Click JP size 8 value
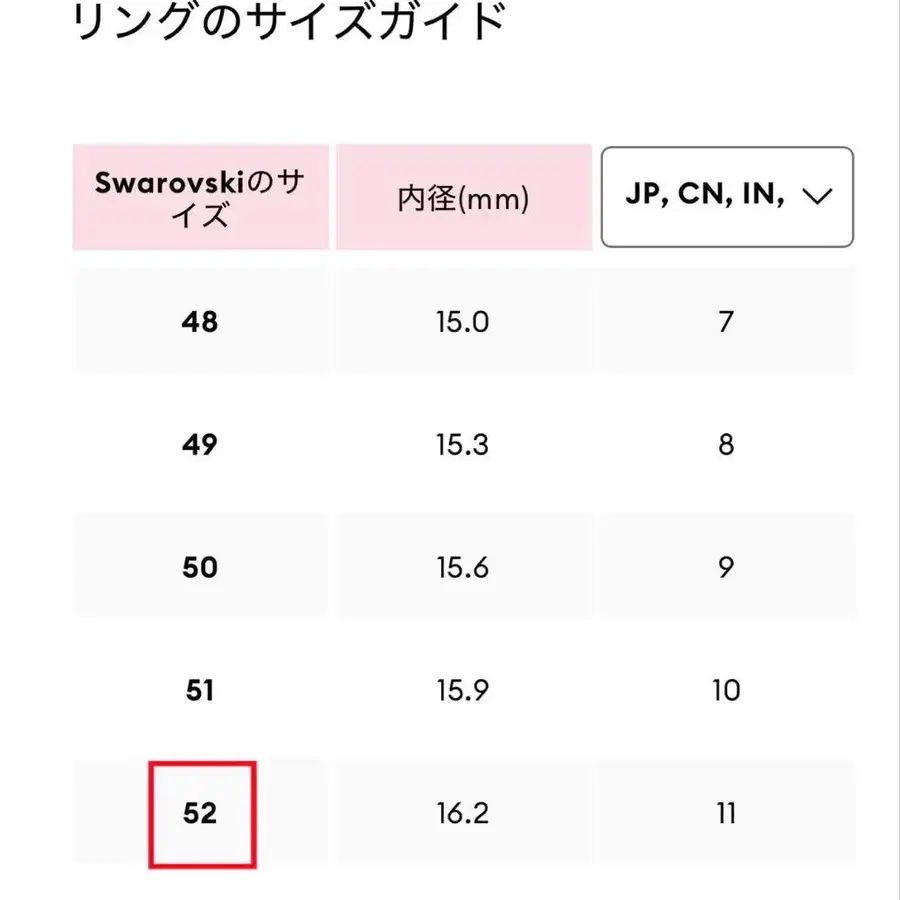 point(725,444)
